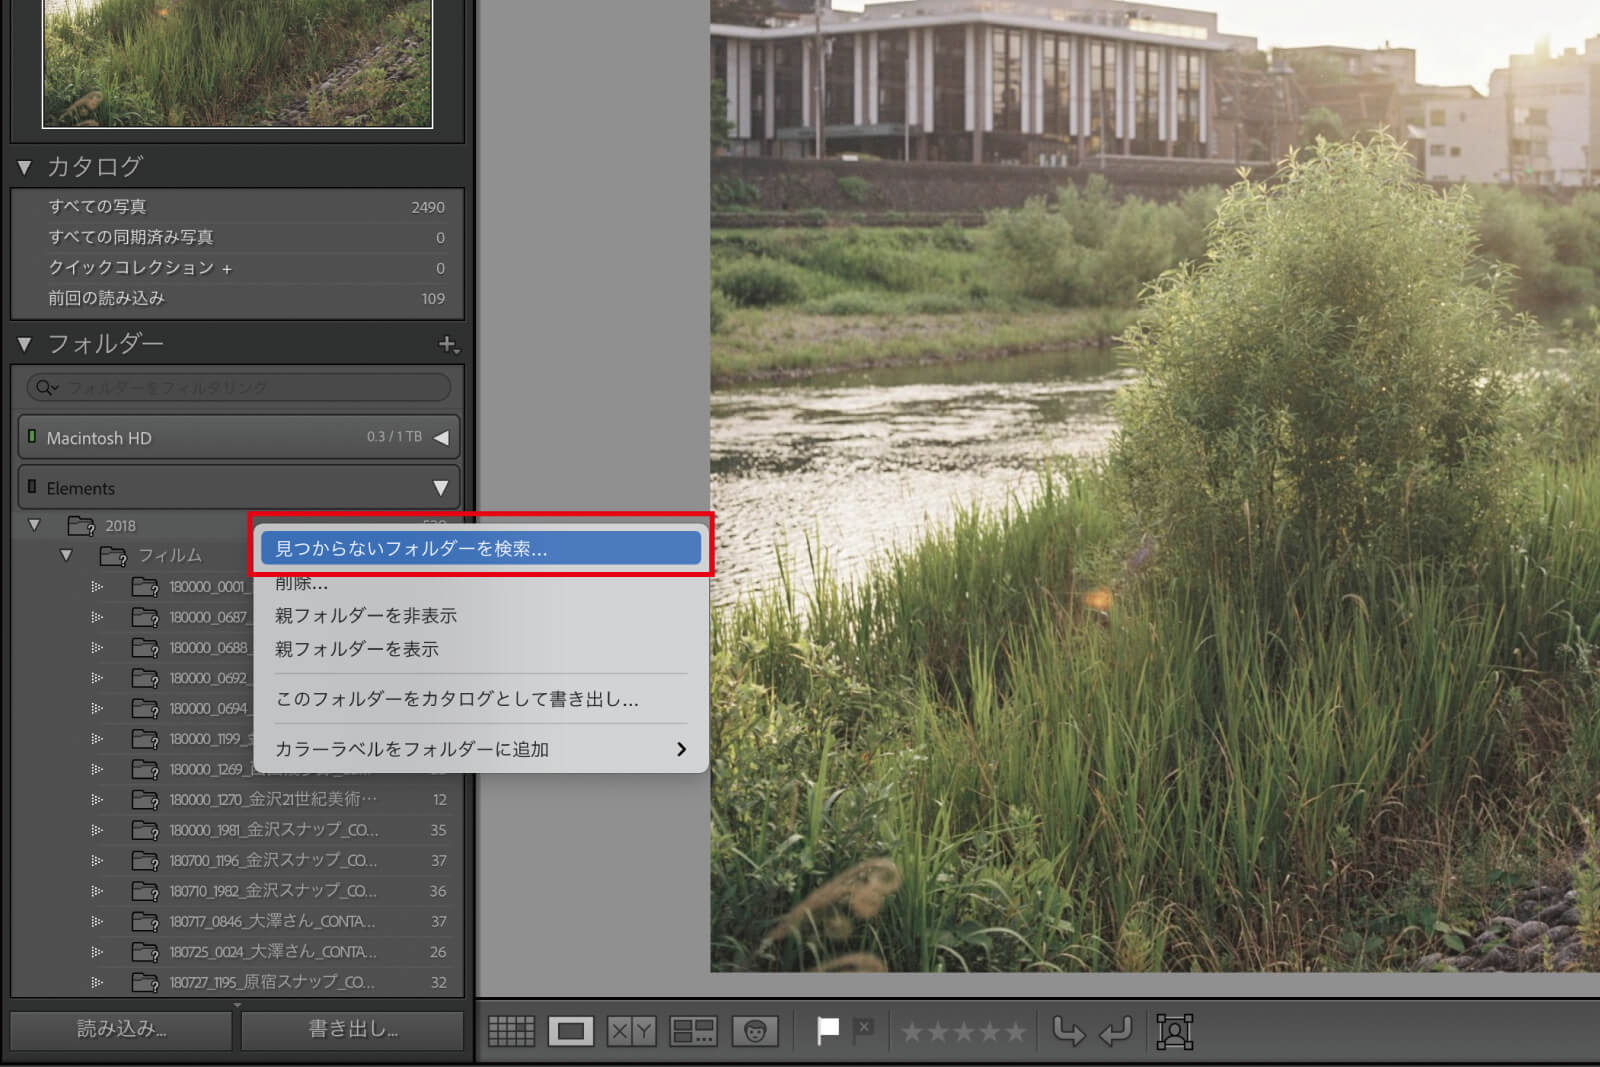Open Survey view icon

click(x=693, y=1031)
